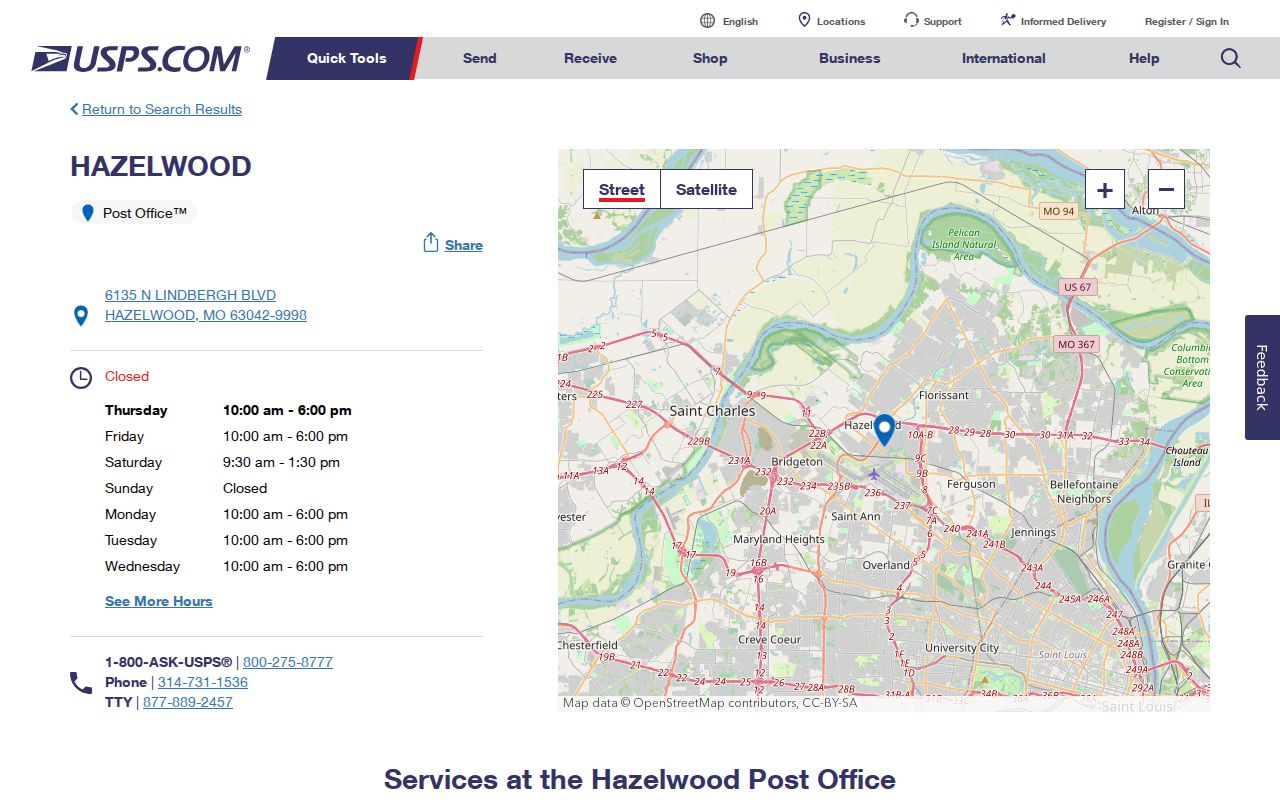Open Register / Sign In

click(1187, 21)
